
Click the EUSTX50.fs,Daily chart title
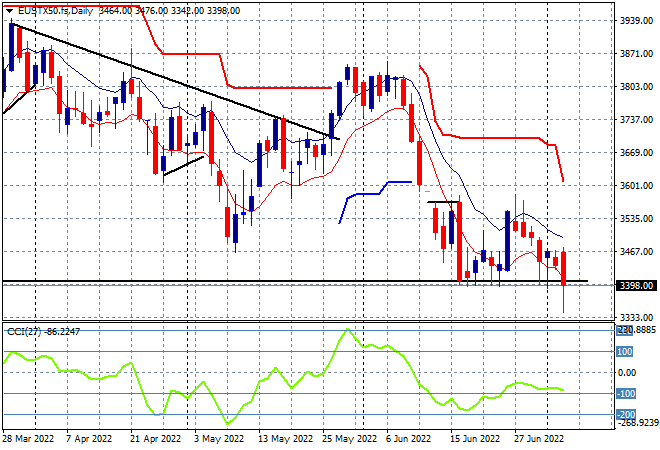point(55,11)
